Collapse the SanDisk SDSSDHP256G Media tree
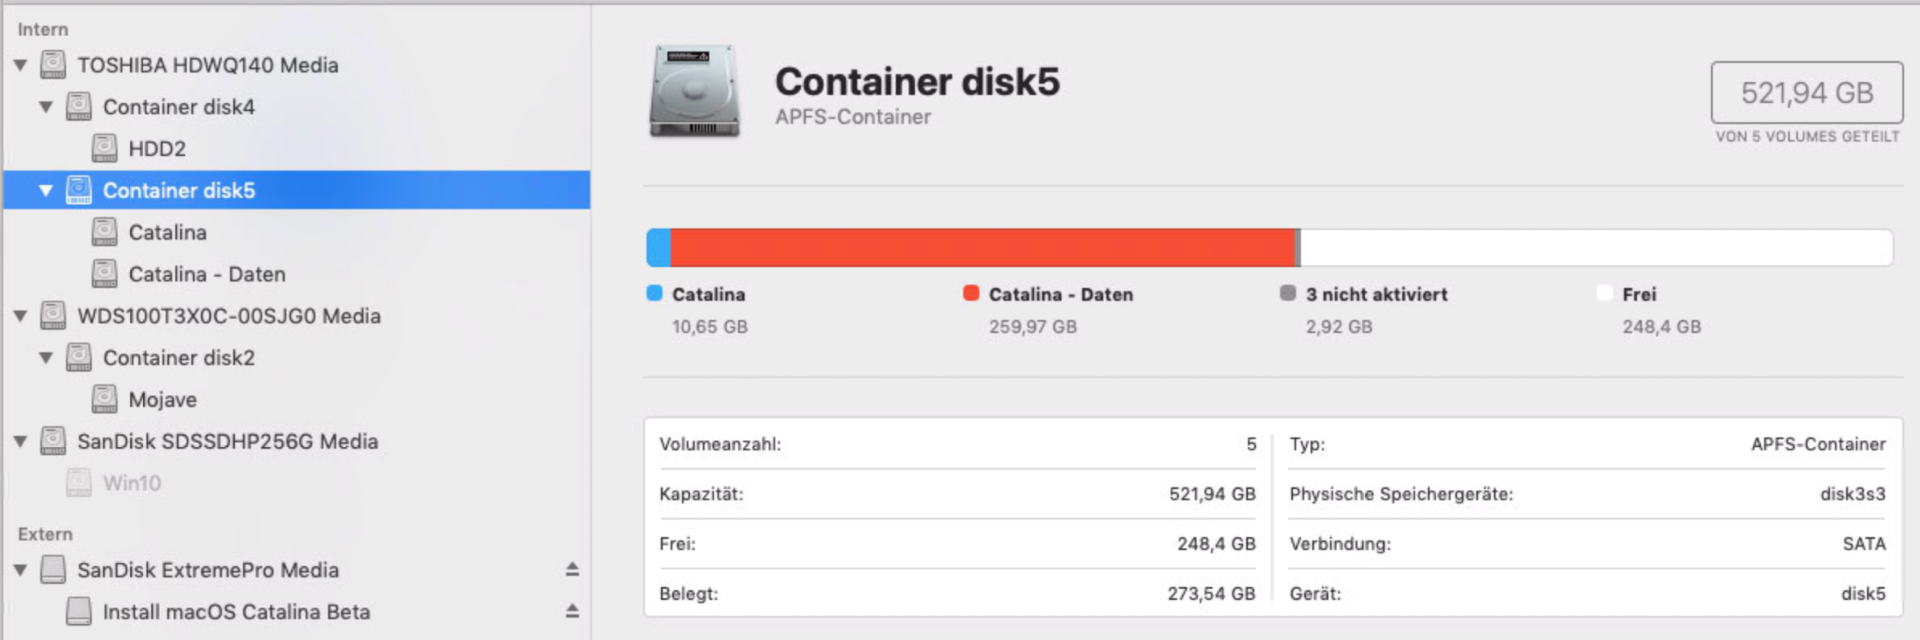Screen dimensions: 1920x640 [20, 442]
